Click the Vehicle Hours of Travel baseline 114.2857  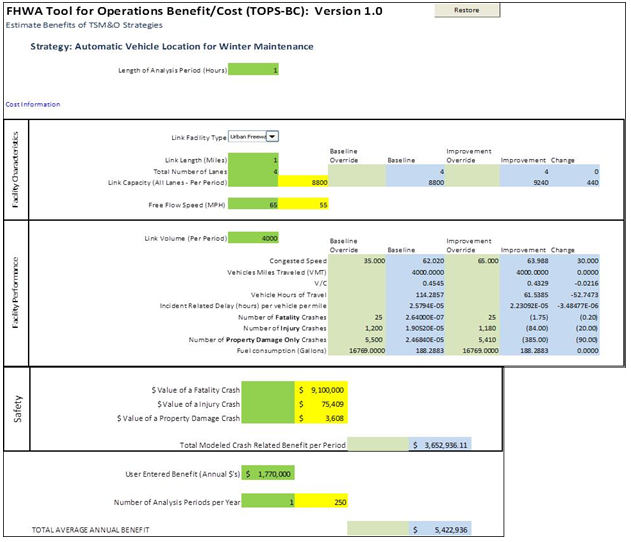415,295
